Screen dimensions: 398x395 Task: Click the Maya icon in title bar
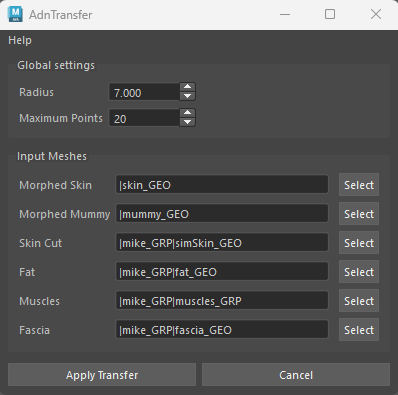pyautogui.click(x=15, y=14)
